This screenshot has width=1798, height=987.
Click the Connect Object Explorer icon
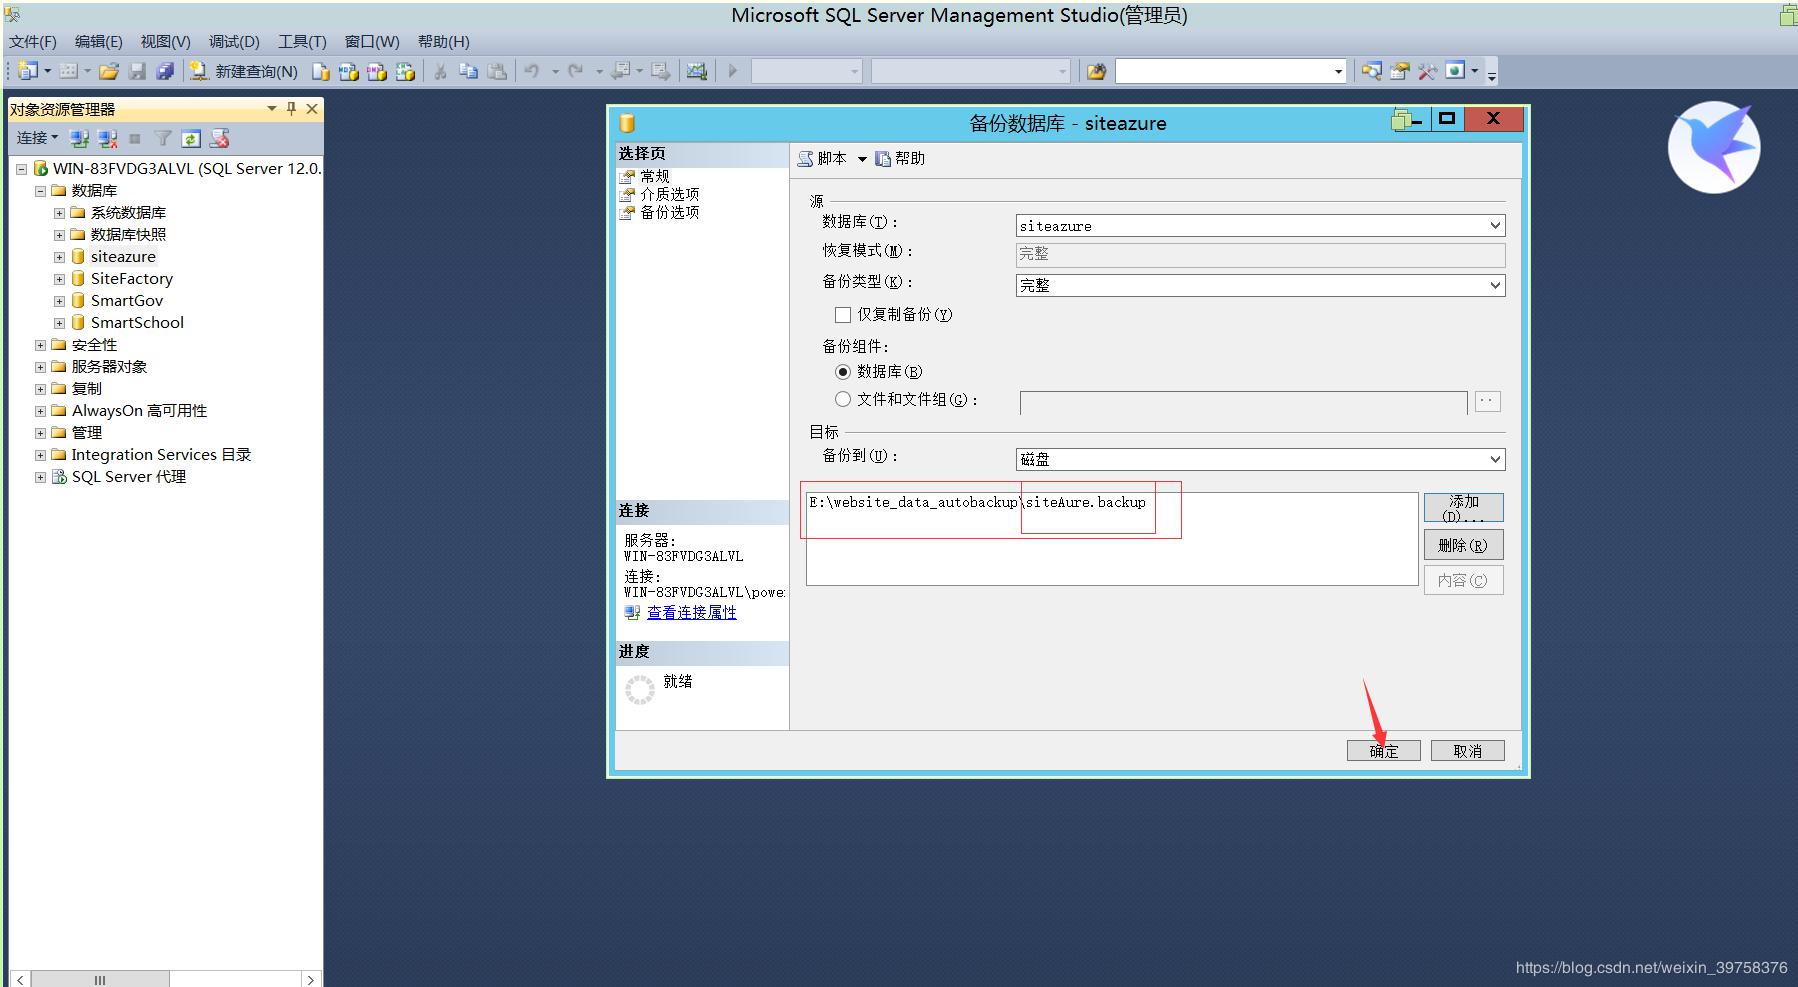80,138
